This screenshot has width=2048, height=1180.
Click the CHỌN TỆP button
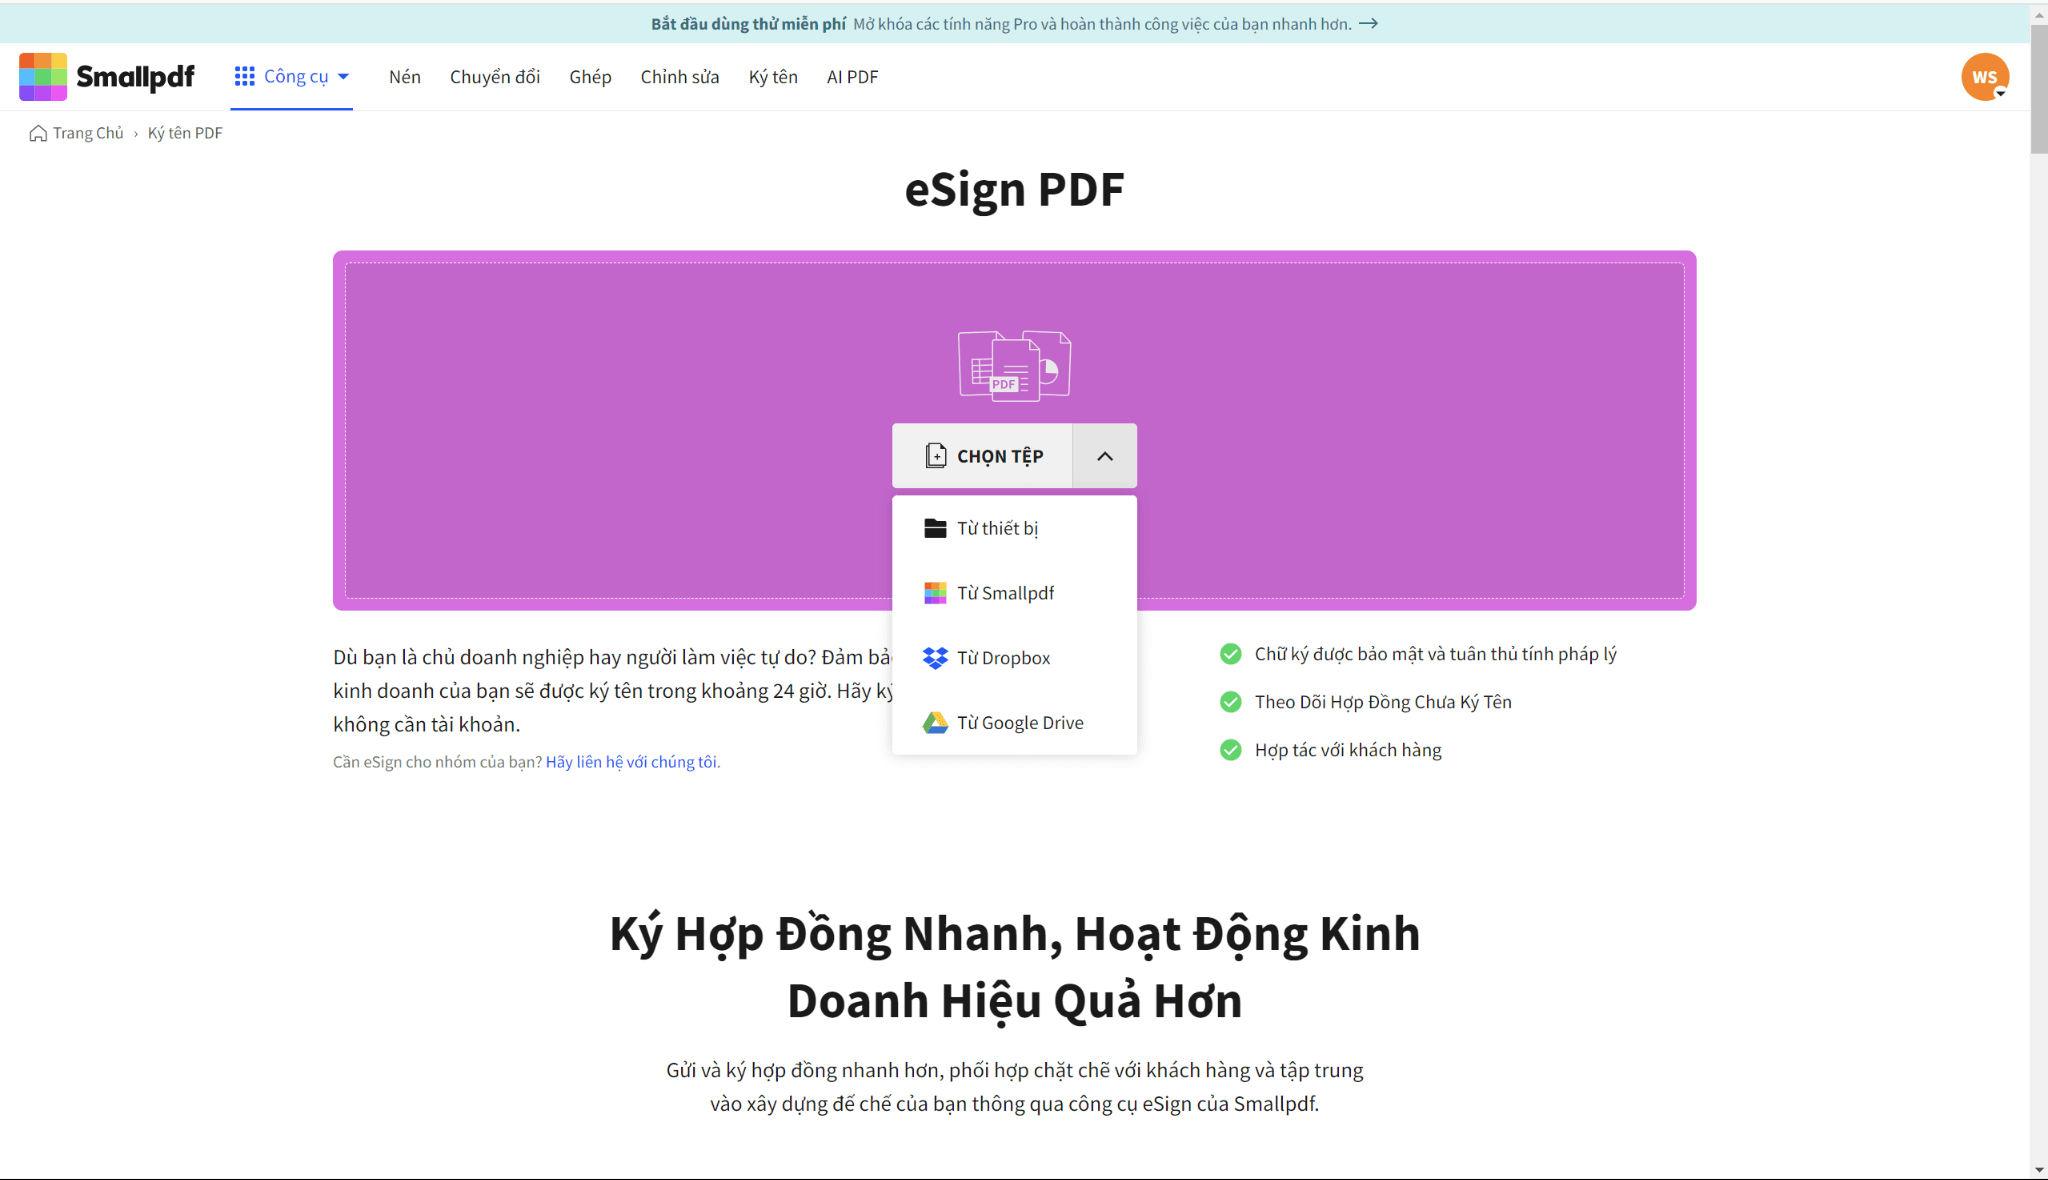tap(982, 456)
